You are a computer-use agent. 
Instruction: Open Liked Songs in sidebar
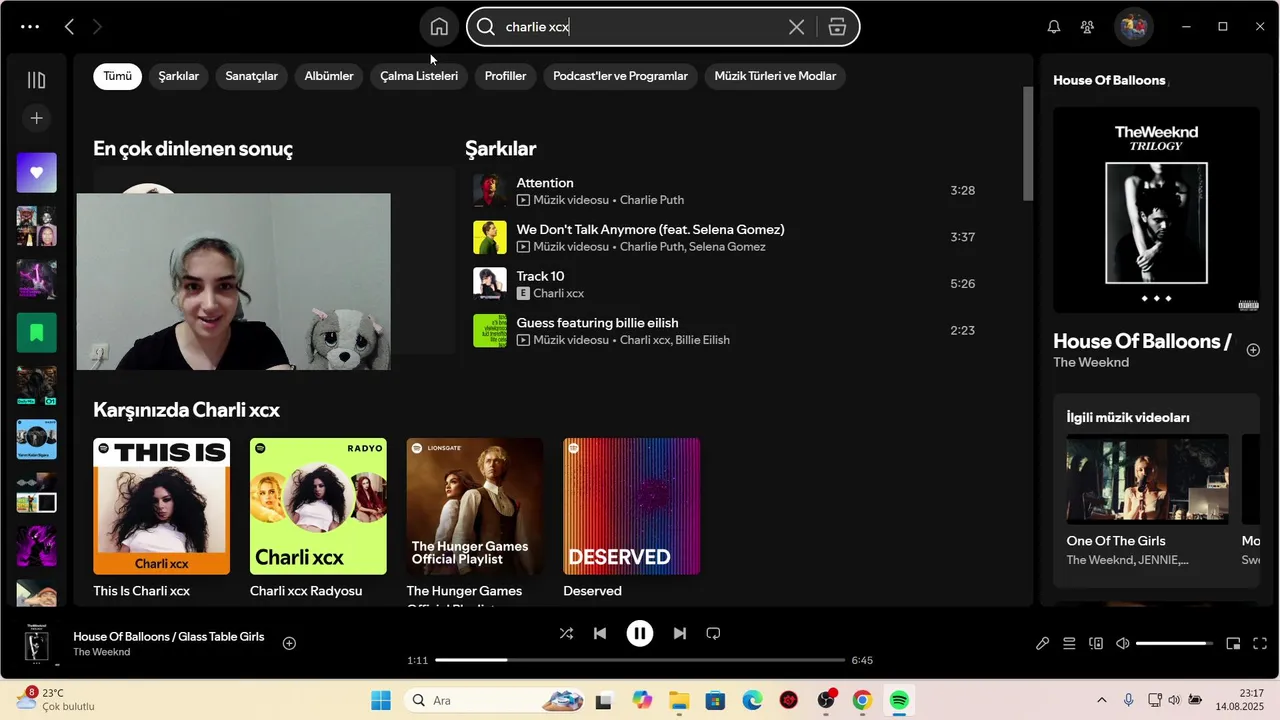(x=36, y=173)
